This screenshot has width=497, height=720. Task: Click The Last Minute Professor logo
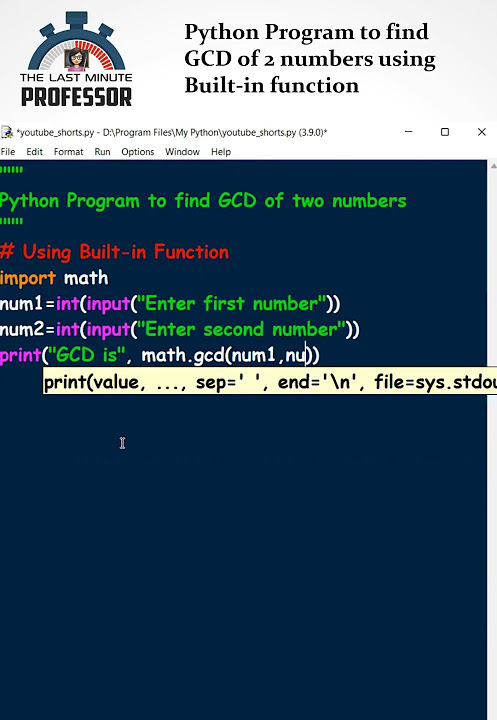76,60
